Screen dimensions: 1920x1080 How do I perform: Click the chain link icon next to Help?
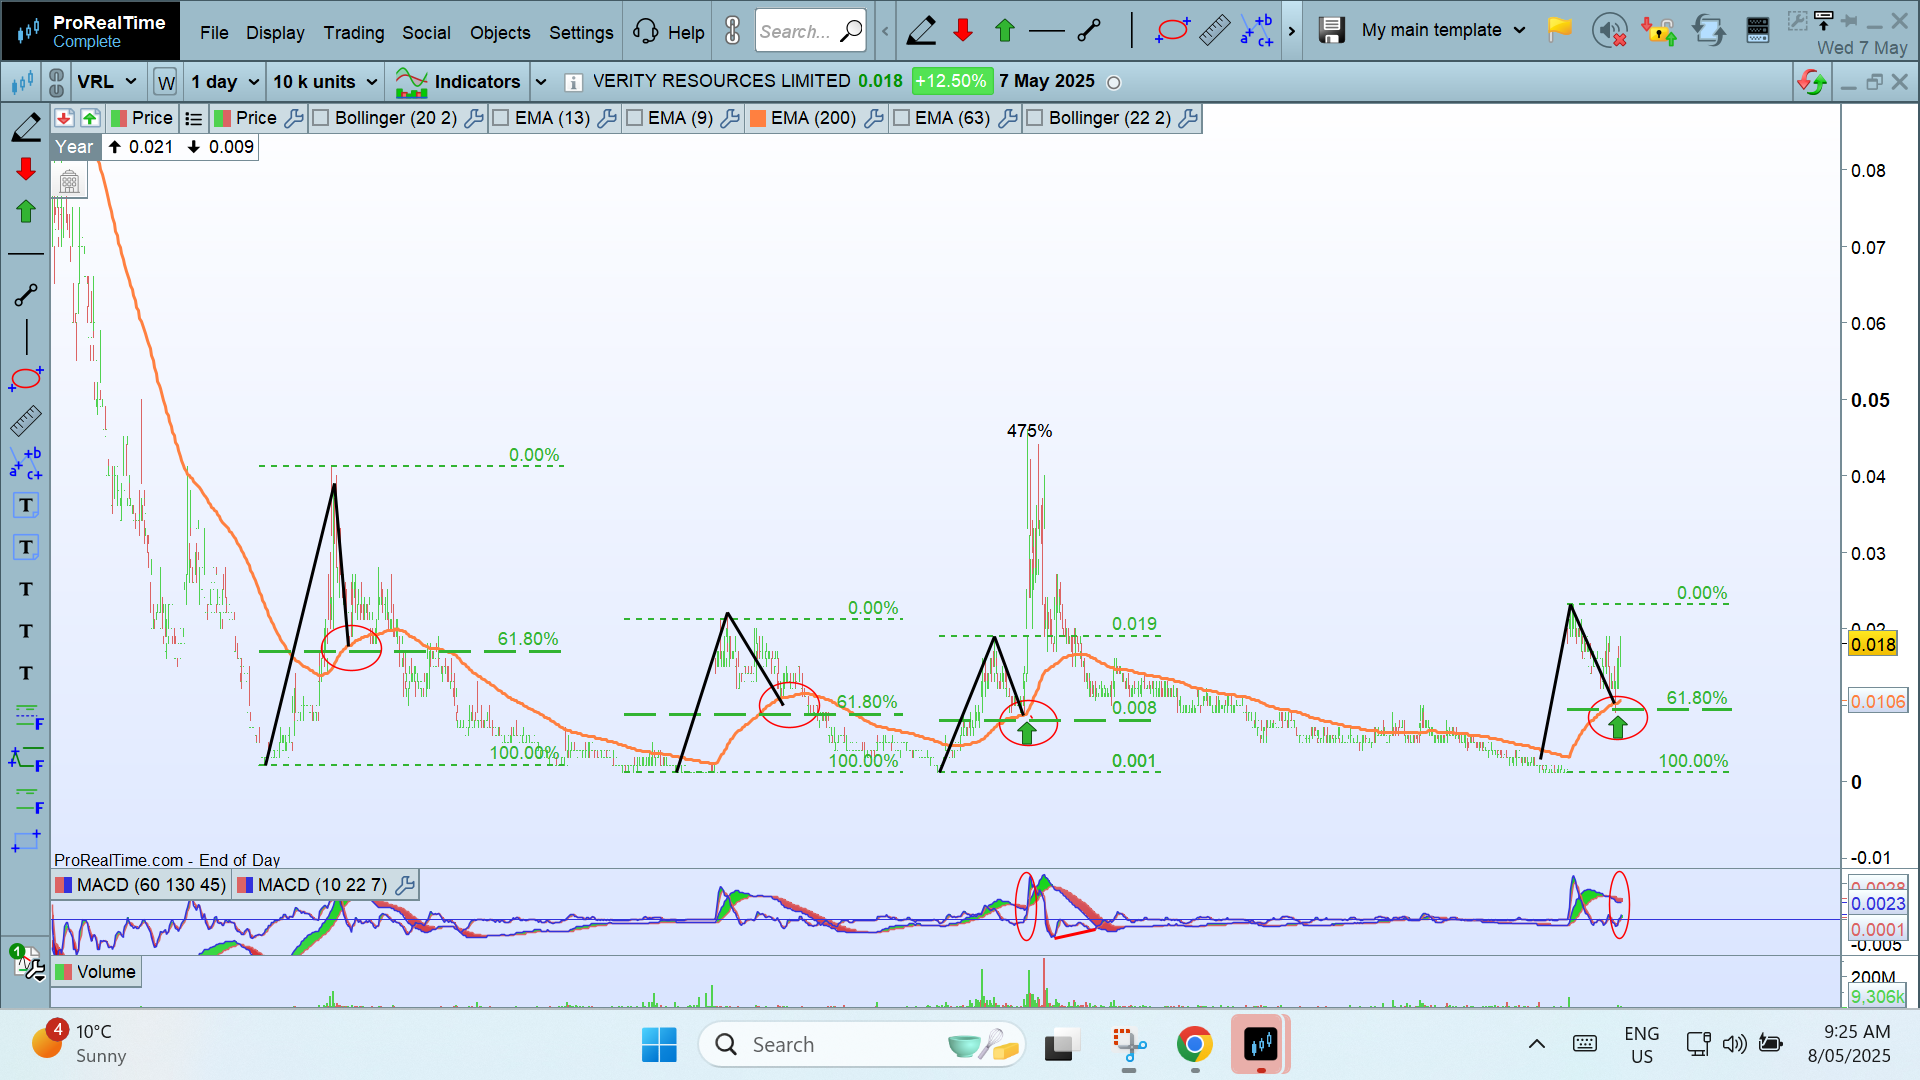click(x=733, y=31)
